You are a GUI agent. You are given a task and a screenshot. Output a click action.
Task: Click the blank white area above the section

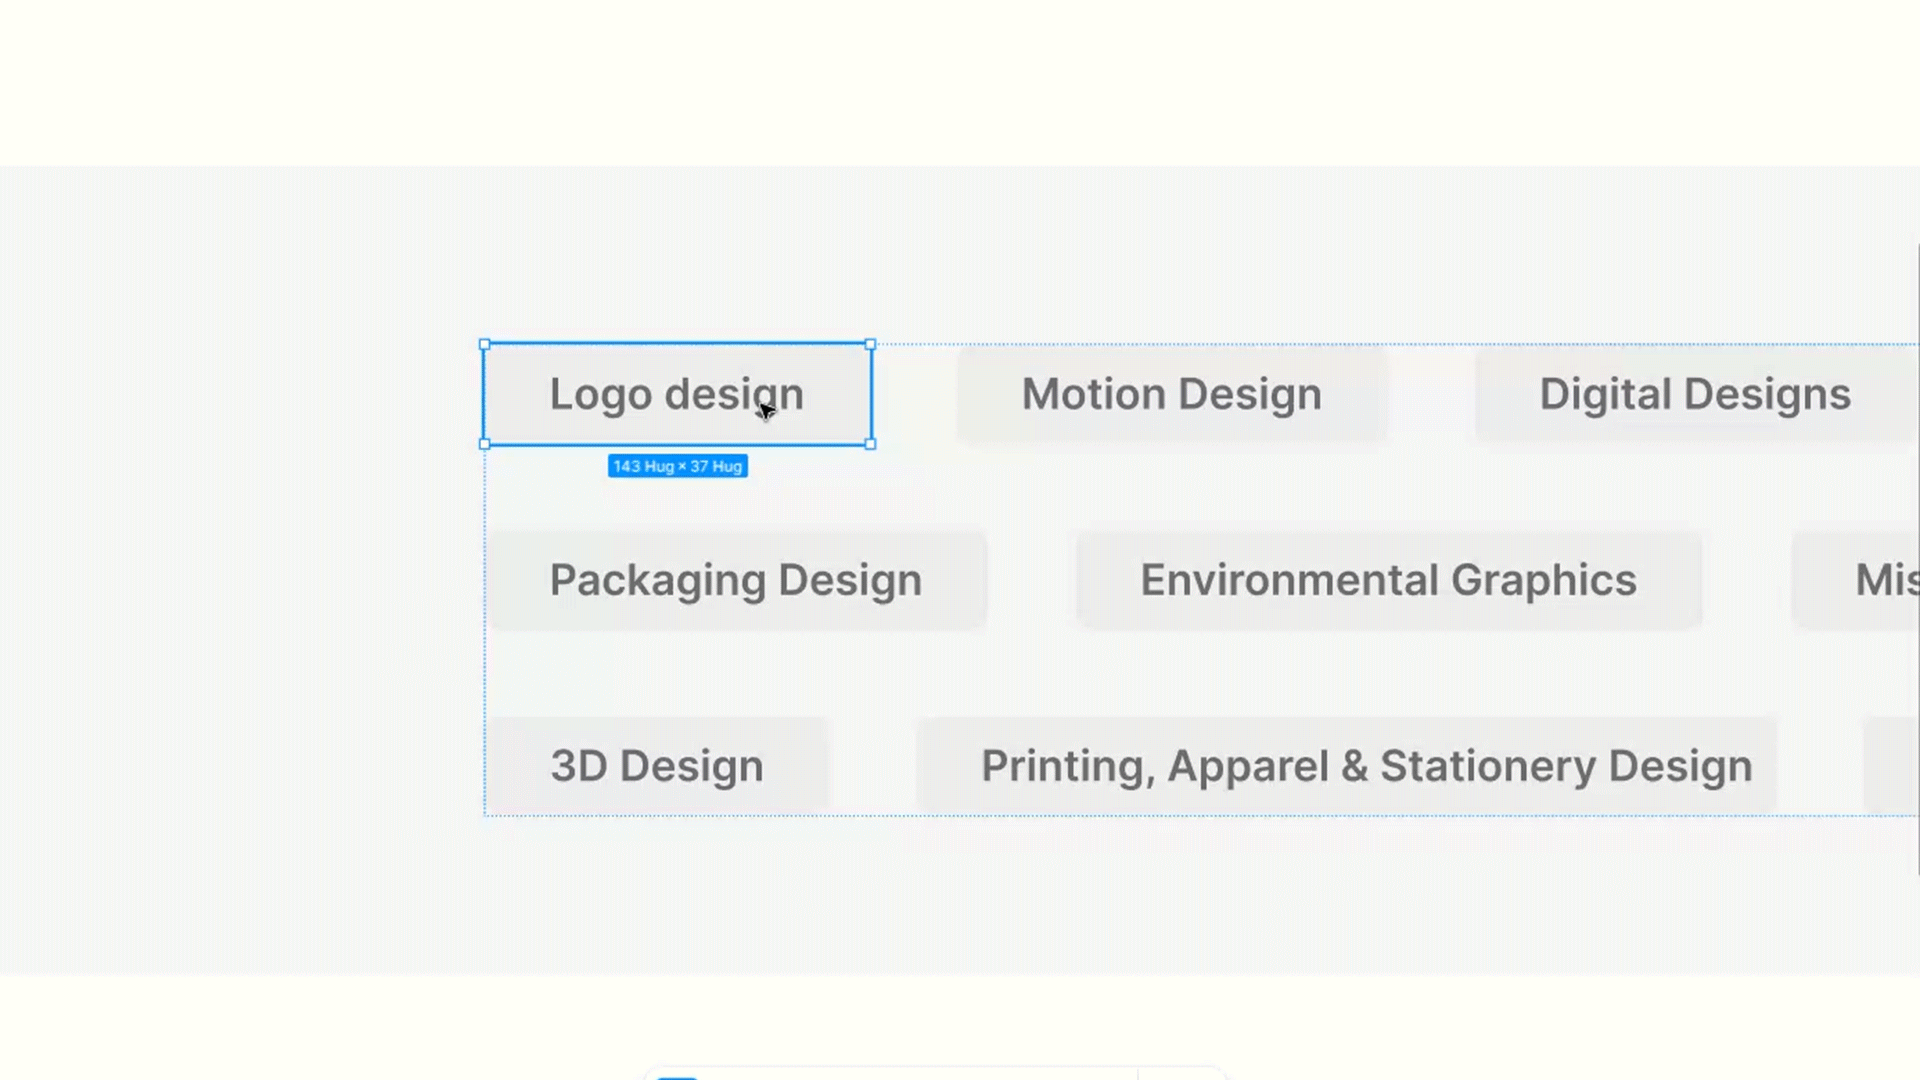pyautogui.click(x=960, y=80)
